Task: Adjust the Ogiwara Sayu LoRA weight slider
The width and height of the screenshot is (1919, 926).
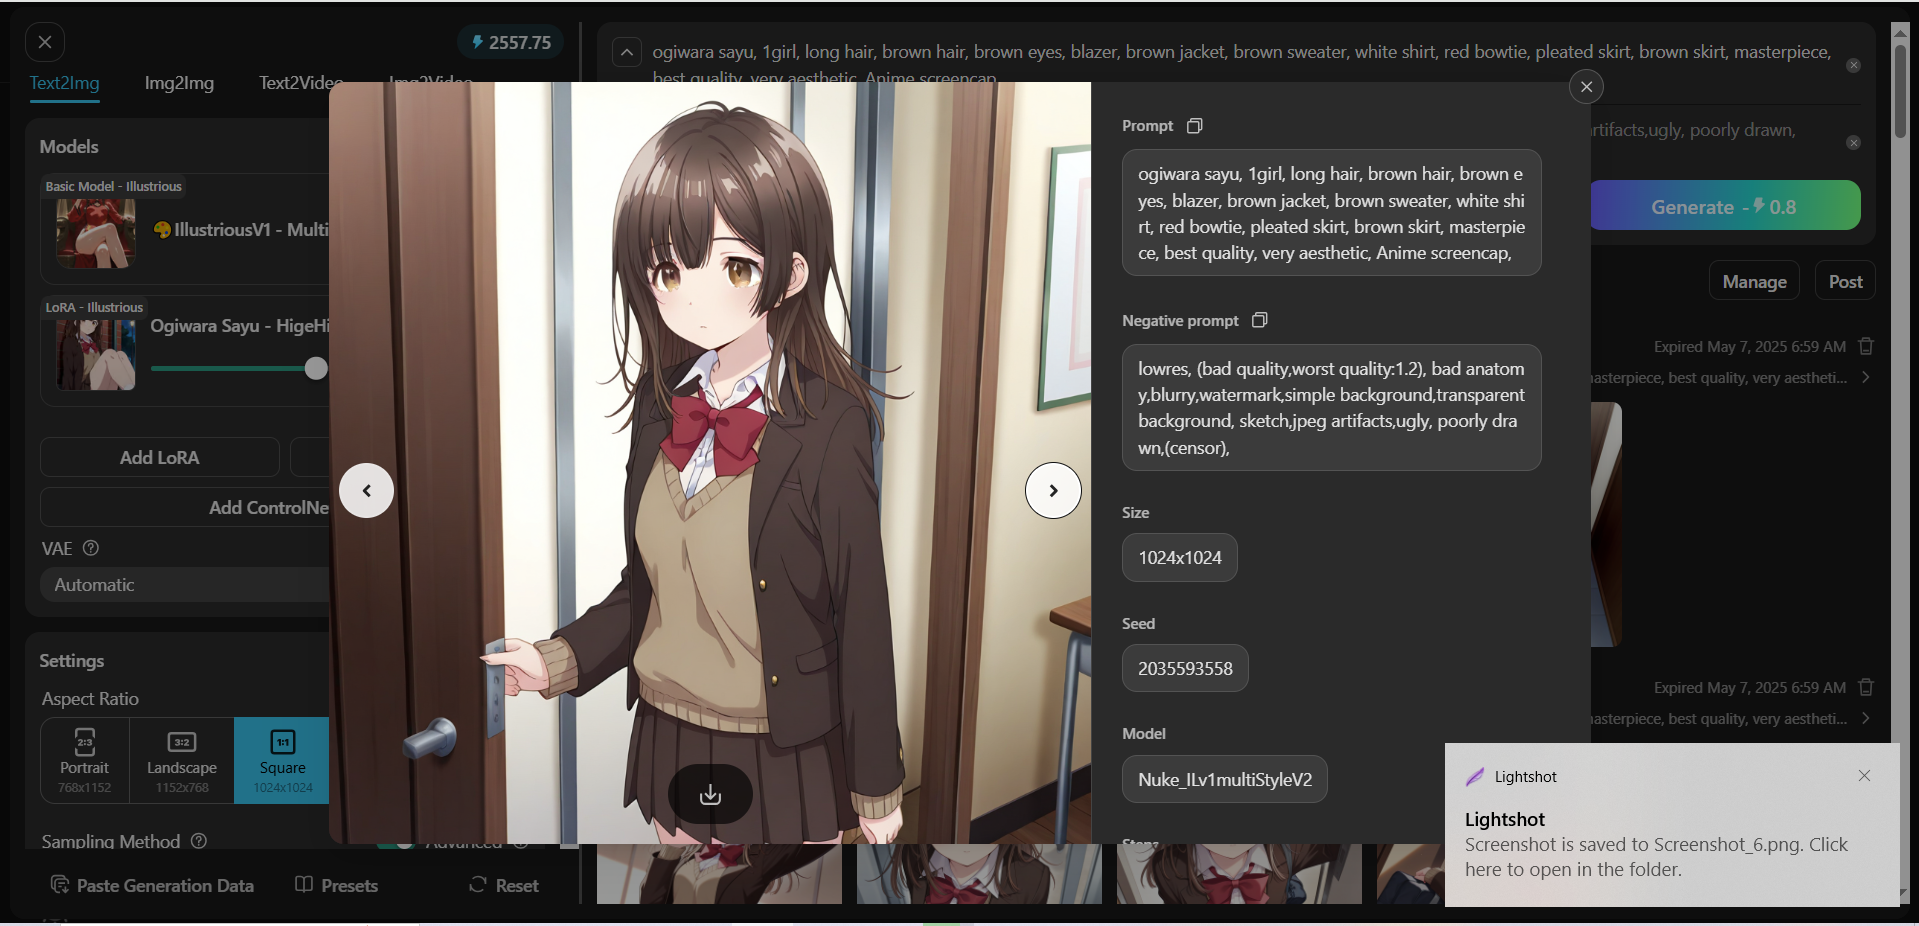Action: pyautogui.click(x=316, y=368)
